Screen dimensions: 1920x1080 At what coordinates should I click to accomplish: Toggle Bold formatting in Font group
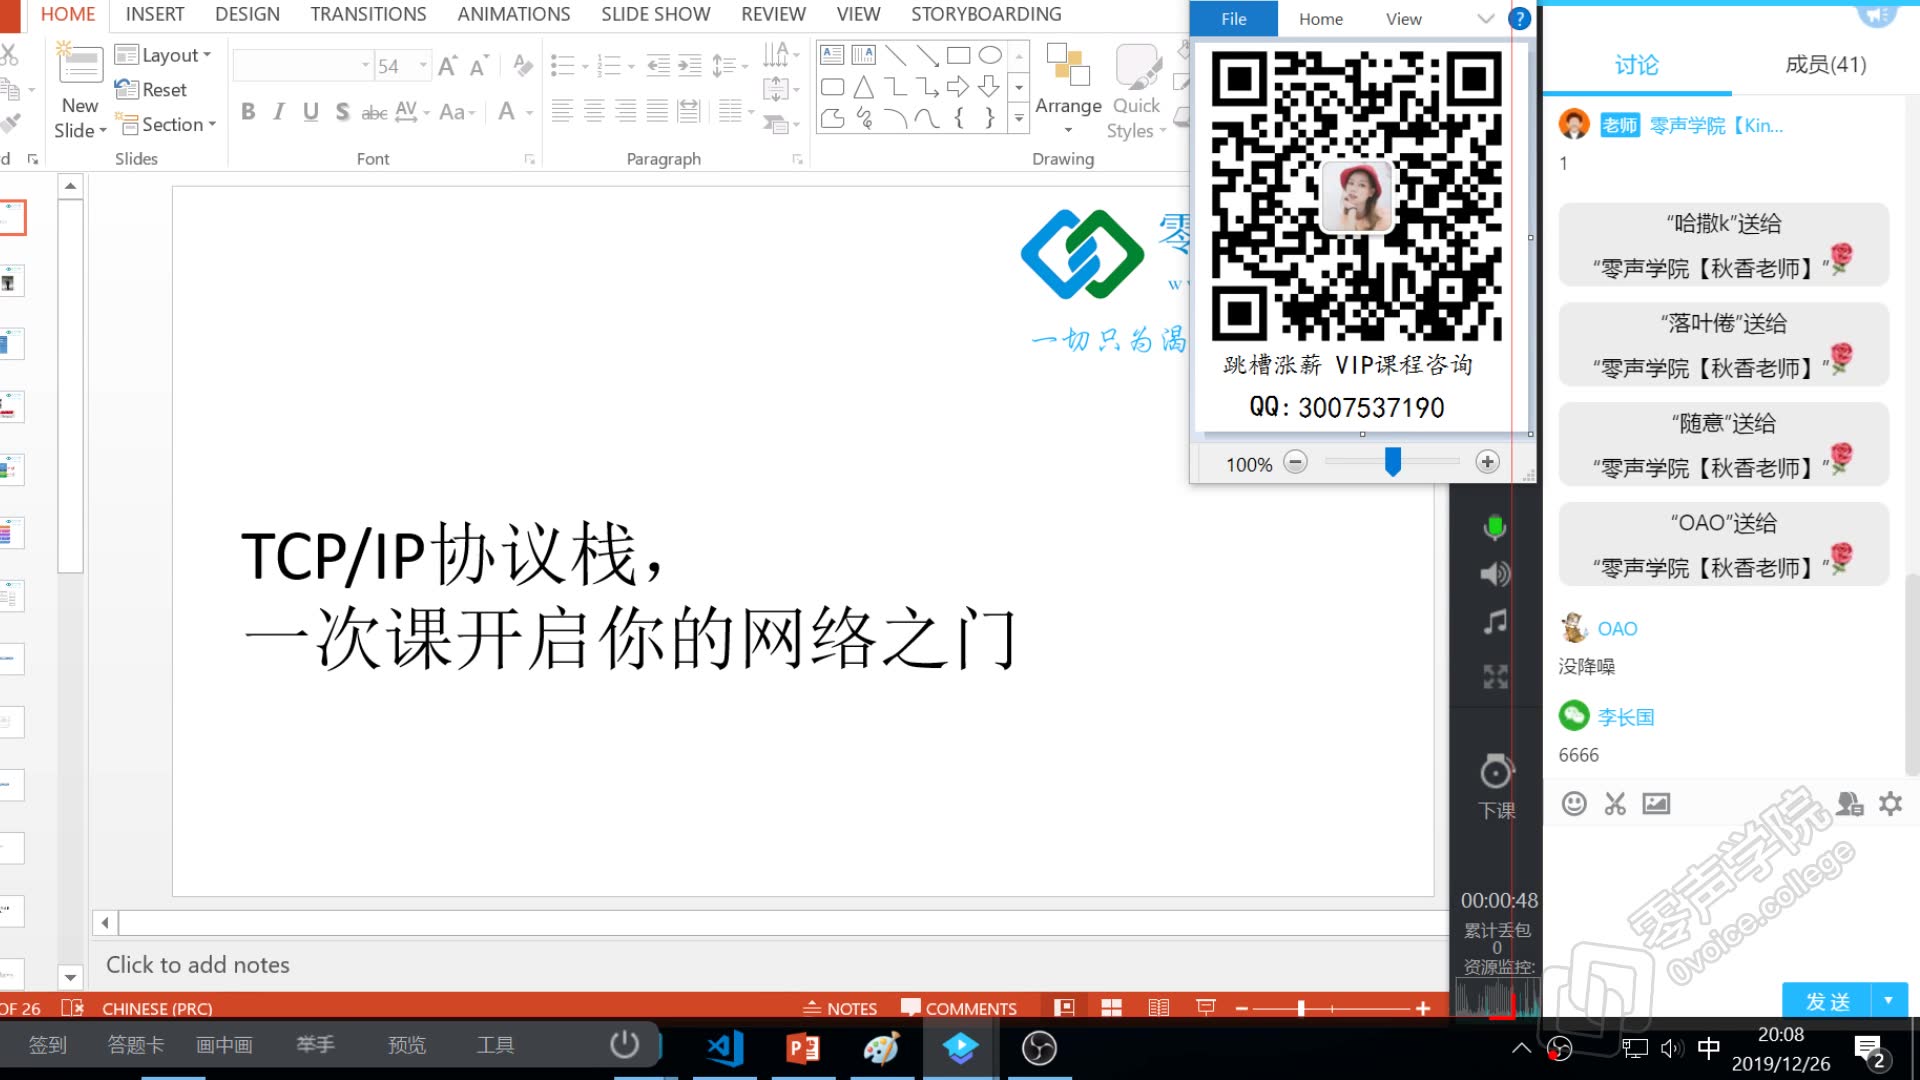pyautogui.click(x=248, y=112)
